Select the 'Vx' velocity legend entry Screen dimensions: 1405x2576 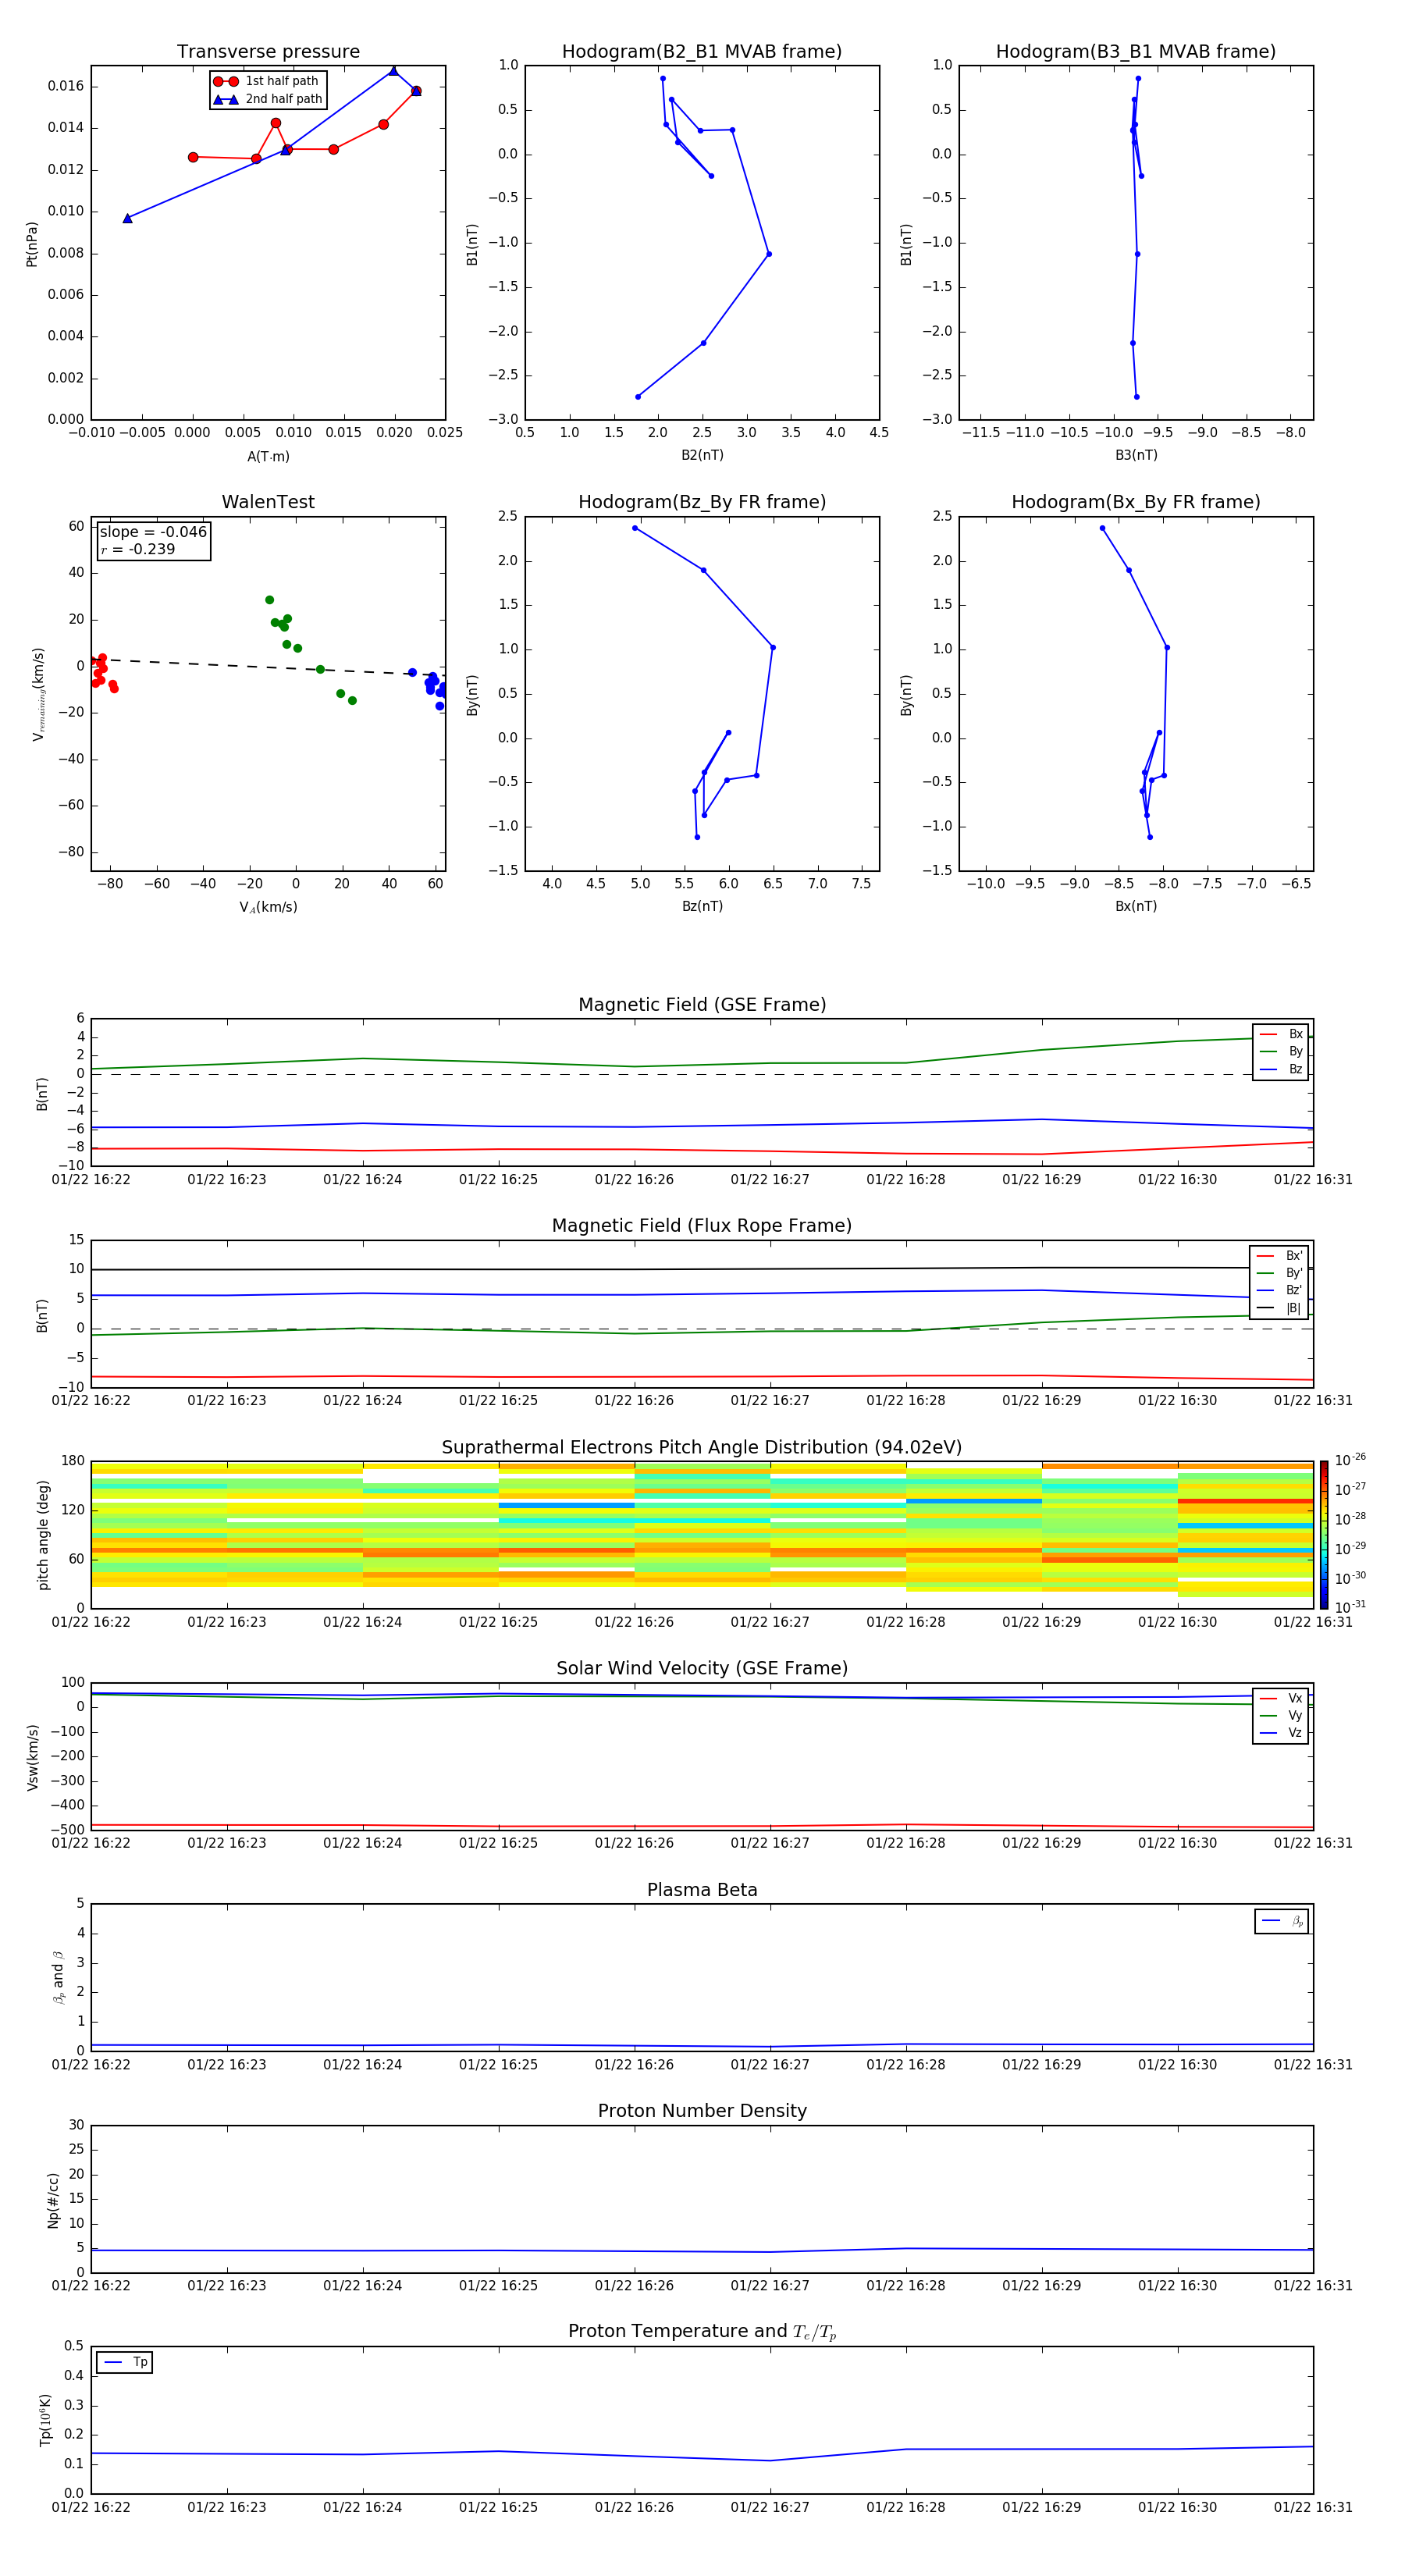[1281, 1698]
